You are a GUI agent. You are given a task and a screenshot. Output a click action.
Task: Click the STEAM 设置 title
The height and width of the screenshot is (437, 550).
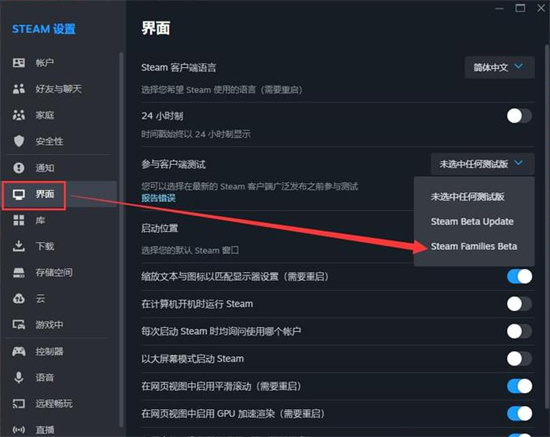pos(44,29)
